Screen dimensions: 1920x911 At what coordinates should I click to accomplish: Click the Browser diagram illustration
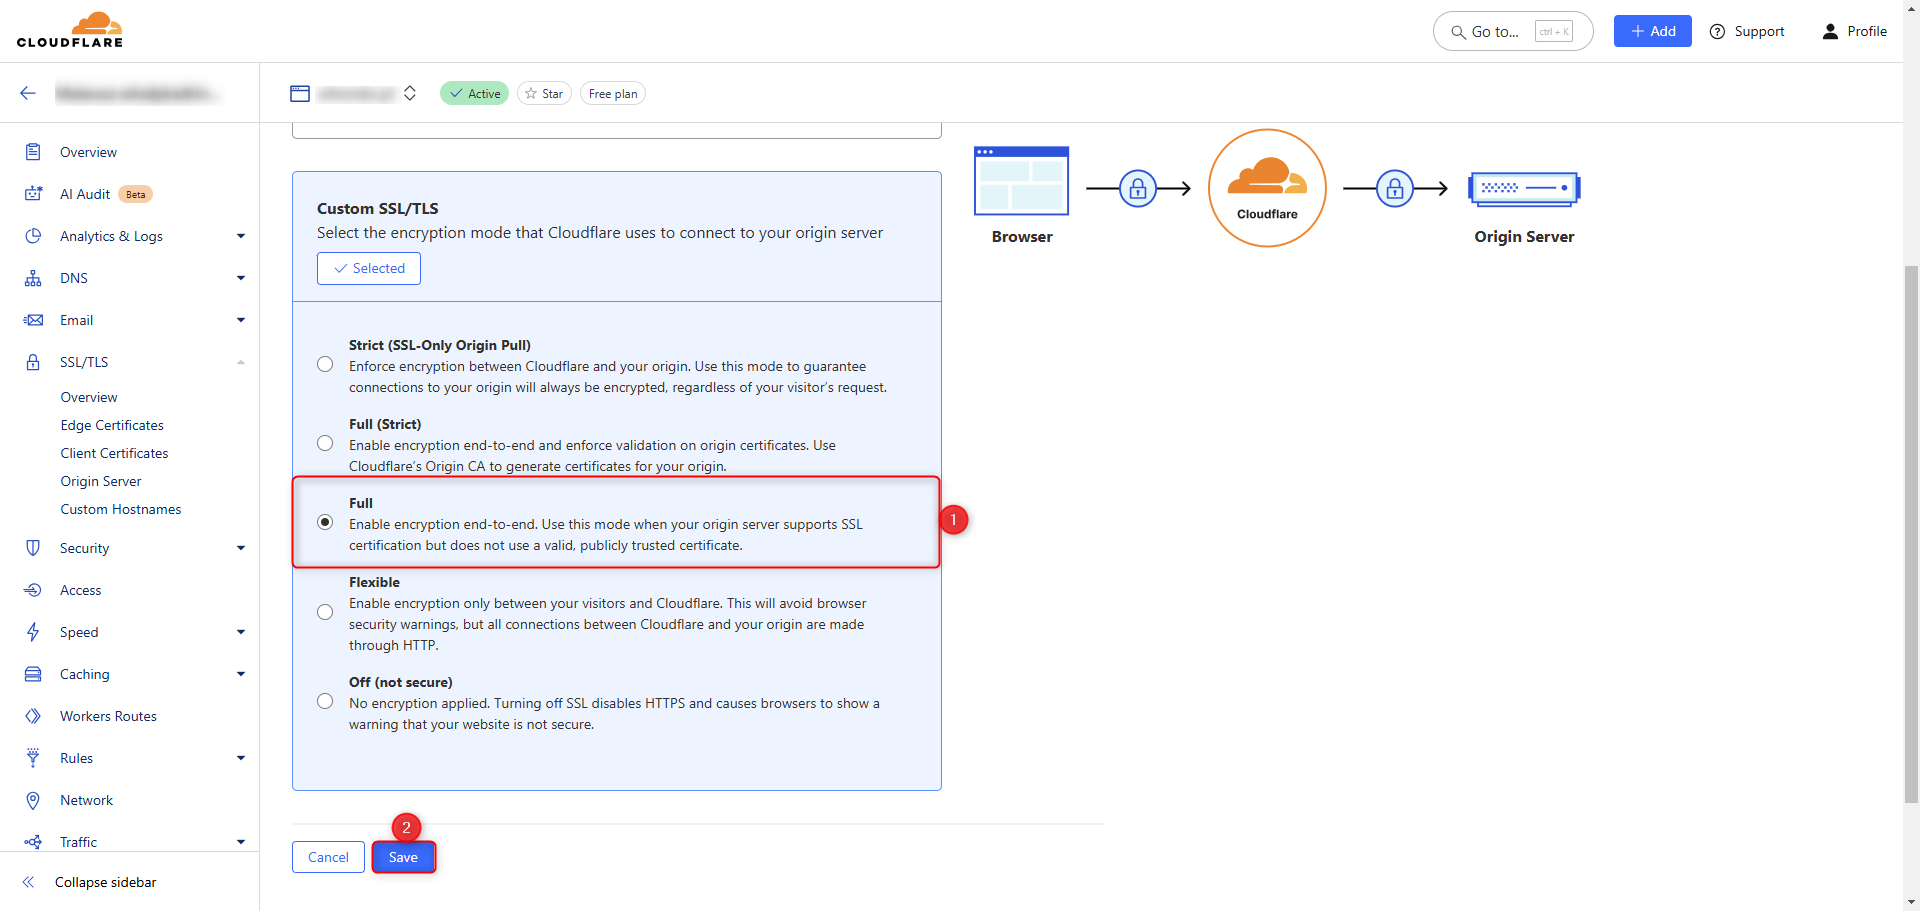(1022, 181)
